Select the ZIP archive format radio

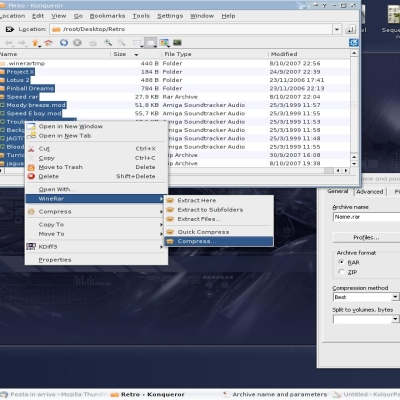click(x=341, y=272)
